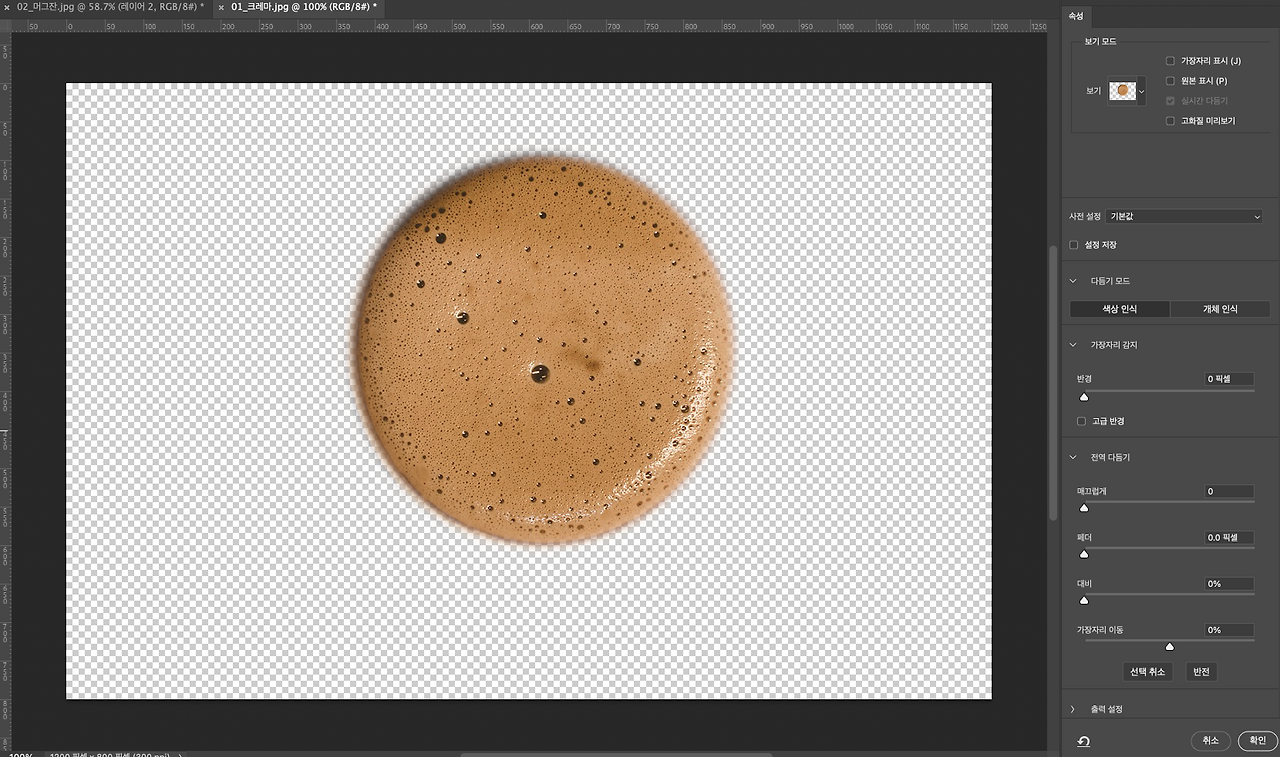Tick the 고급 반경 checkbox

tap(1082, 421)
